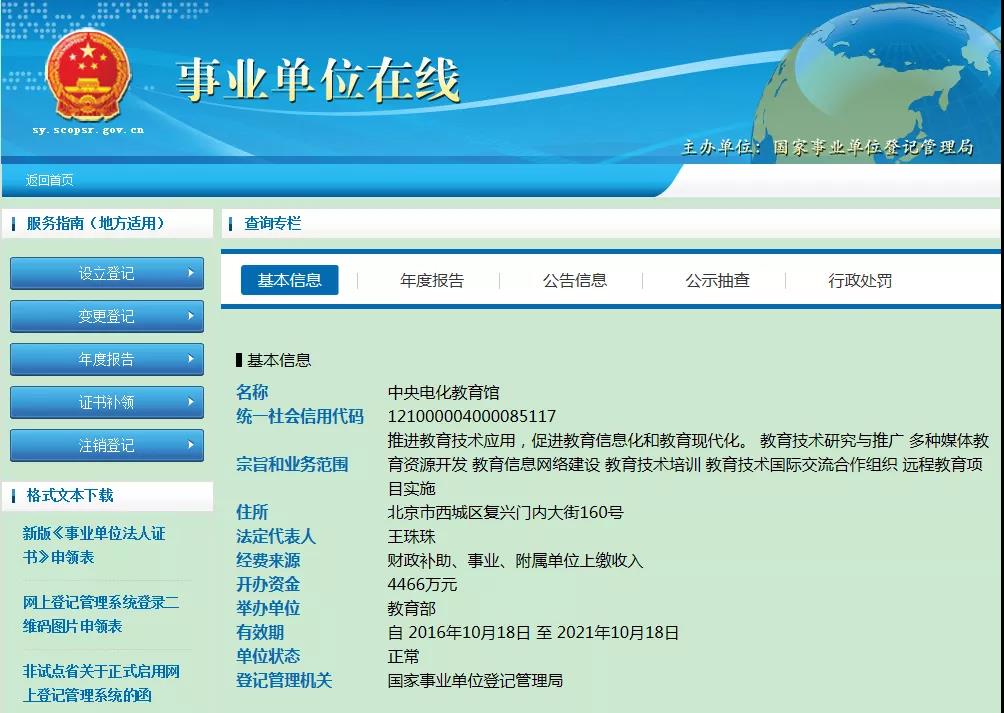This screenshot has height=713, width=1004.
Task: Click the 举办单位 field label
Action: 268,609
